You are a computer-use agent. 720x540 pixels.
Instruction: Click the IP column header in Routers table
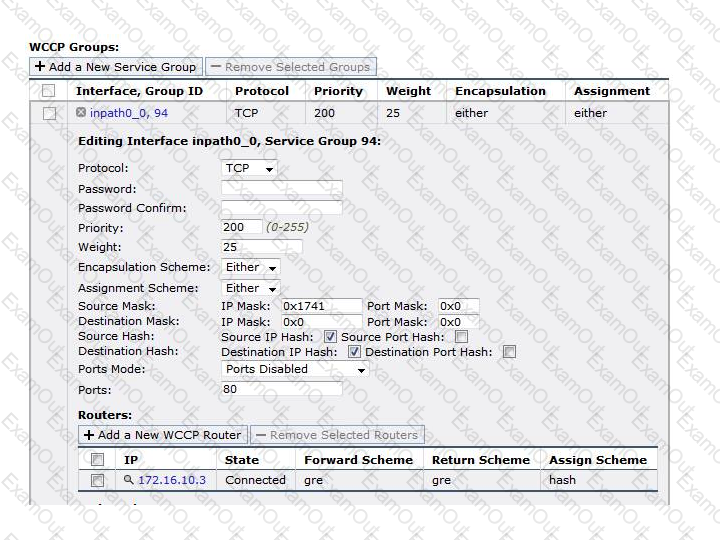click(x=131, y=460)
